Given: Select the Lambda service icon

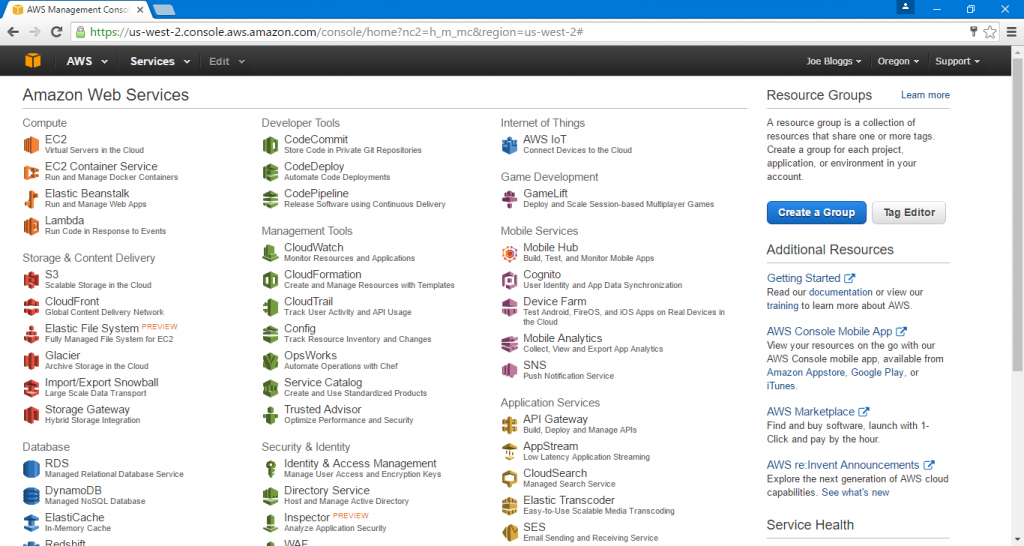Looking at the screenshot, I should [x=31, y=226].
